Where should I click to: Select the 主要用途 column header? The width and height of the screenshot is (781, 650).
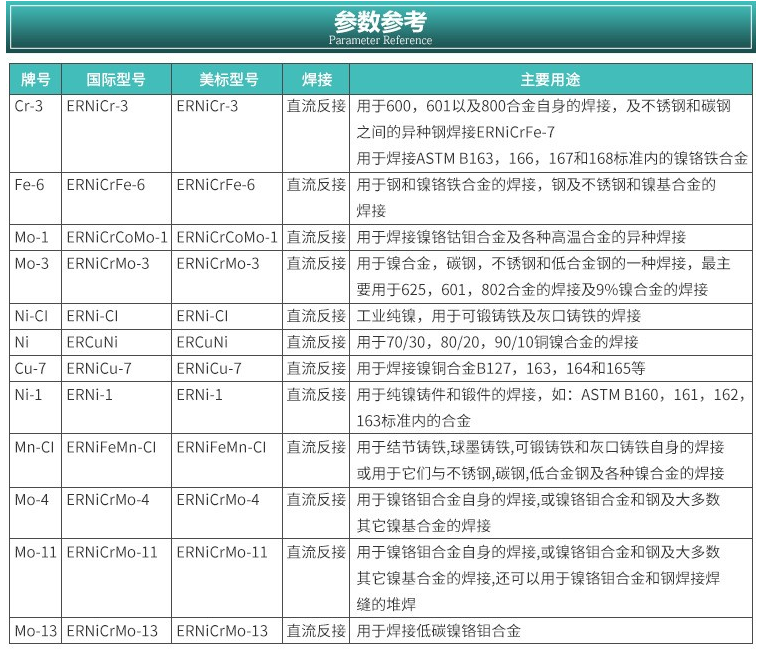coord(550,79)
